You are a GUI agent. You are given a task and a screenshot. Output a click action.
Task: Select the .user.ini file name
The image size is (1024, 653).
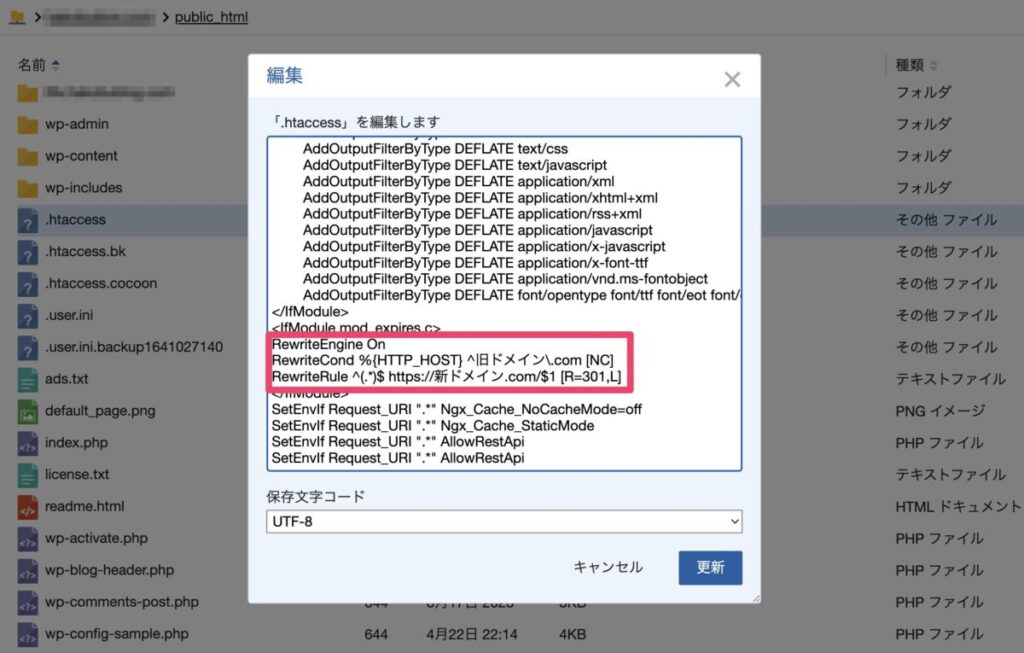69,316
